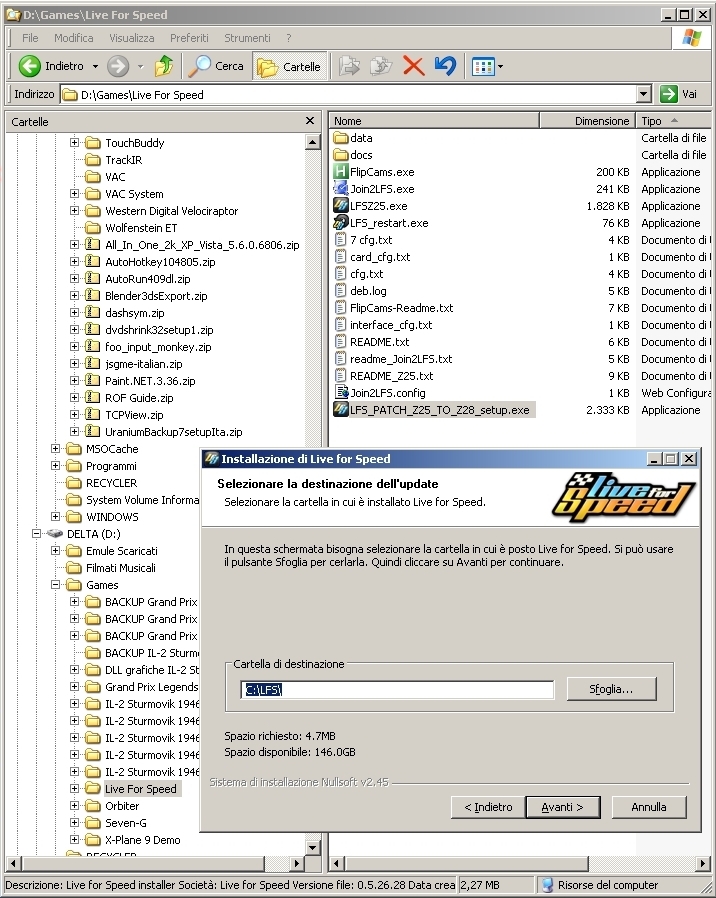Image resolution: width=716 pixels, height=898 pixels.
Task: Click the Cartella di destinazione path field
Action: coord(397,690)
